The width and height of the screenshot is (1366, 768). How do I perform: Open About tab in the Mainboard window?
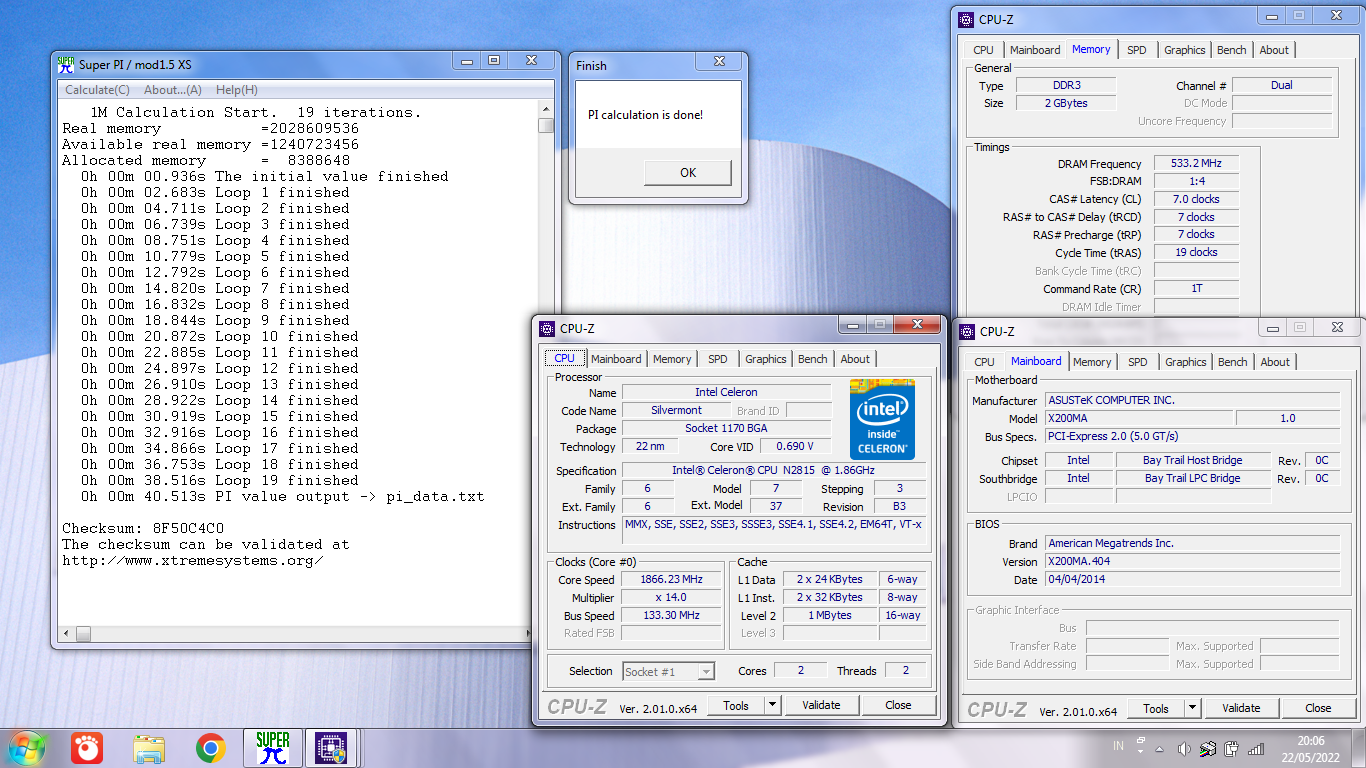click(x=1275, y=362)
